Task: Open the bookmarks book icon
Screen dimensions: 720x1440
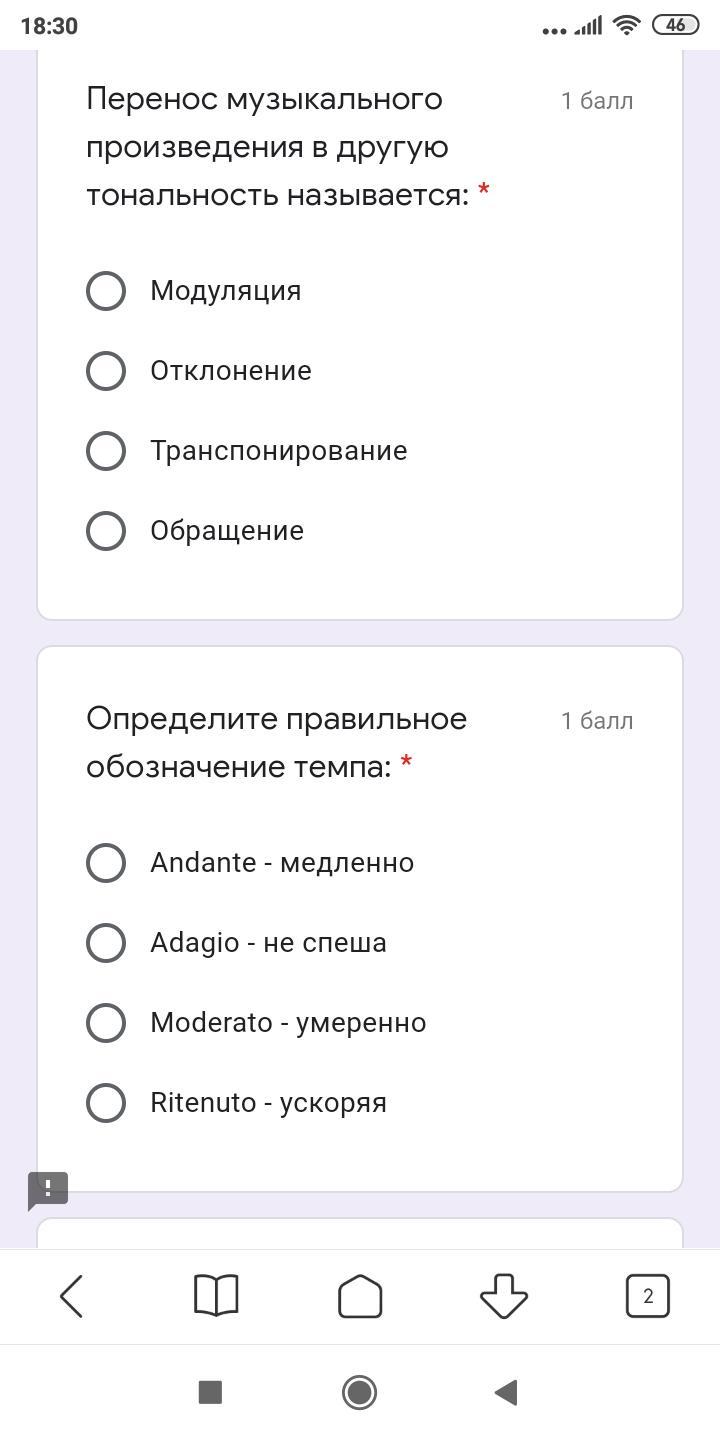Action: coord(216,1296)
